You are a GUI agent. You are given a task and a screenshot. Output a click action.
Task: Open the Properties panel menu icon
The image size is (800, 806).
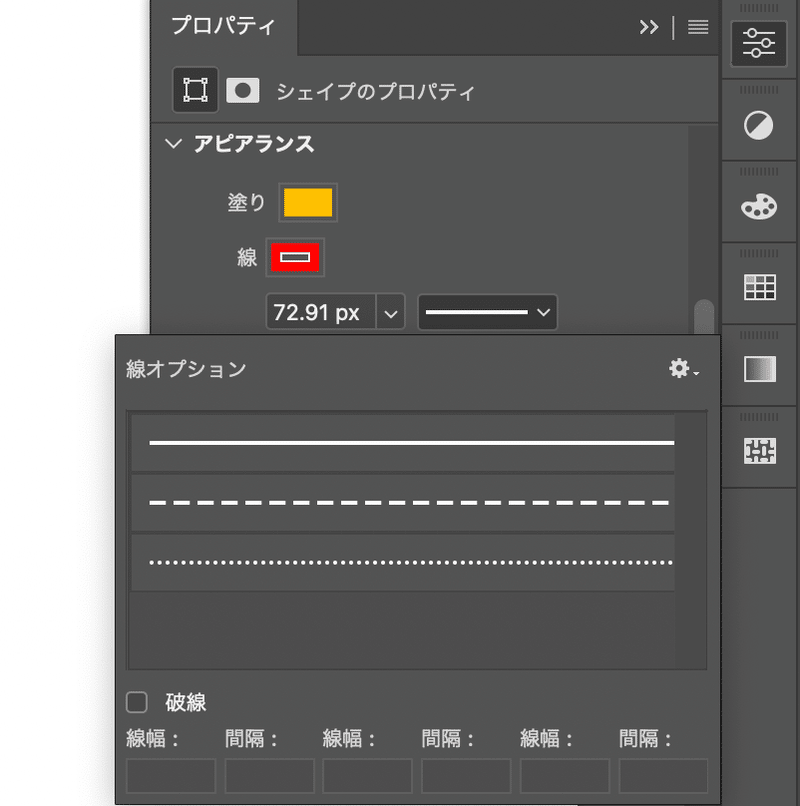[x=698, y=27]
